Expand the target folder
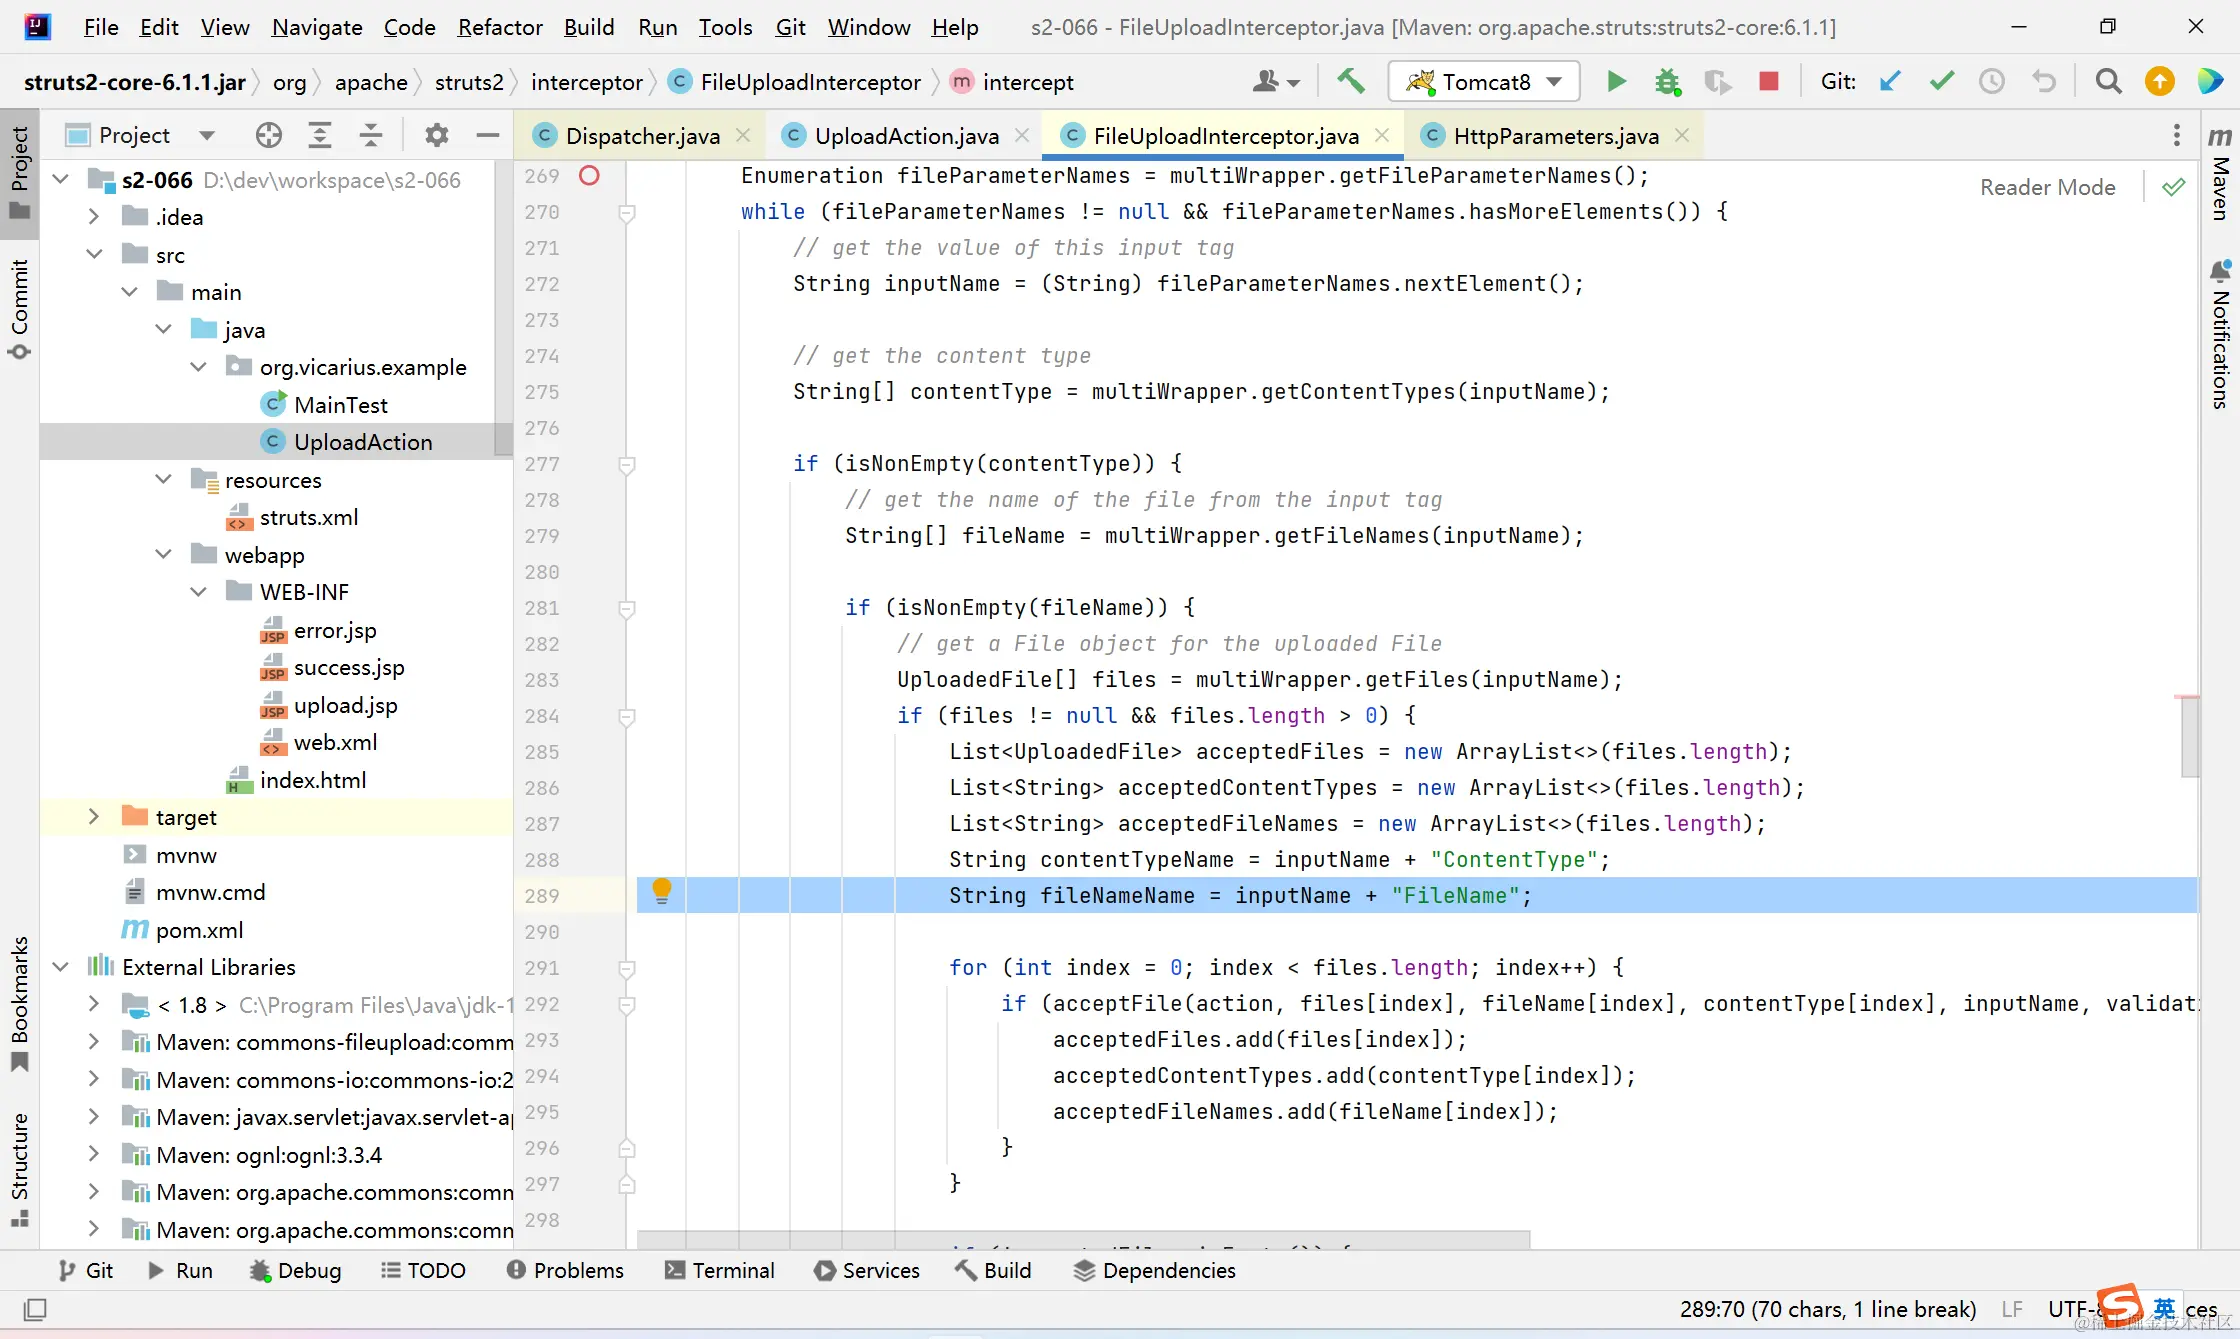Viewport: 2240px width, 1339px height. coord(94,817)
